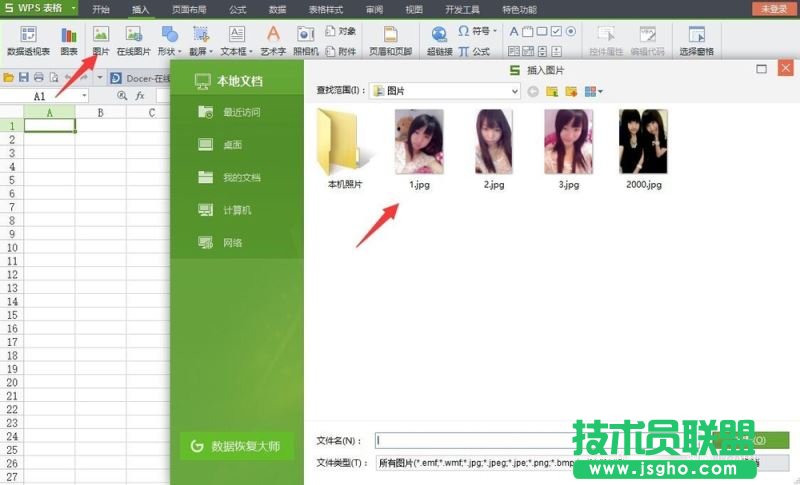Expand the 截屏 screenshot dropdown
The width and height of the screenshot is (800, 485).
[201, 40]
